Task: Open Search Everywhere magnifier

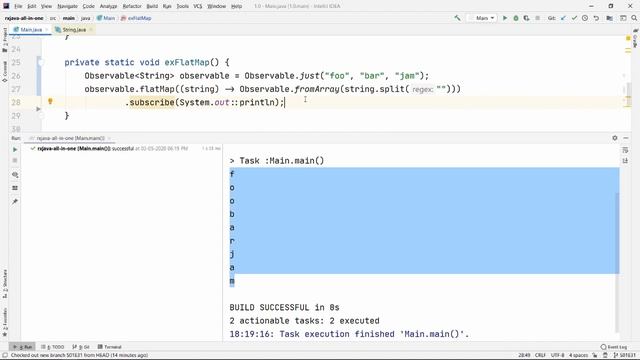Action: pyautogui.click(x=634, y=18)
